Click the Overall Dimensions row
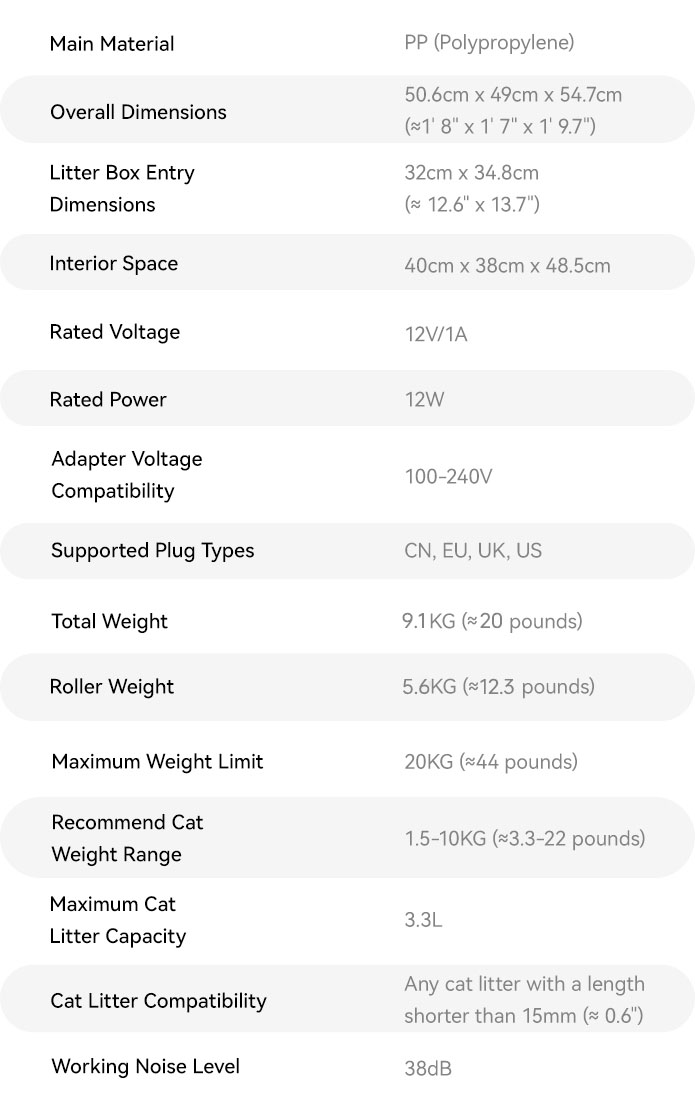 (x=347, y=110)
